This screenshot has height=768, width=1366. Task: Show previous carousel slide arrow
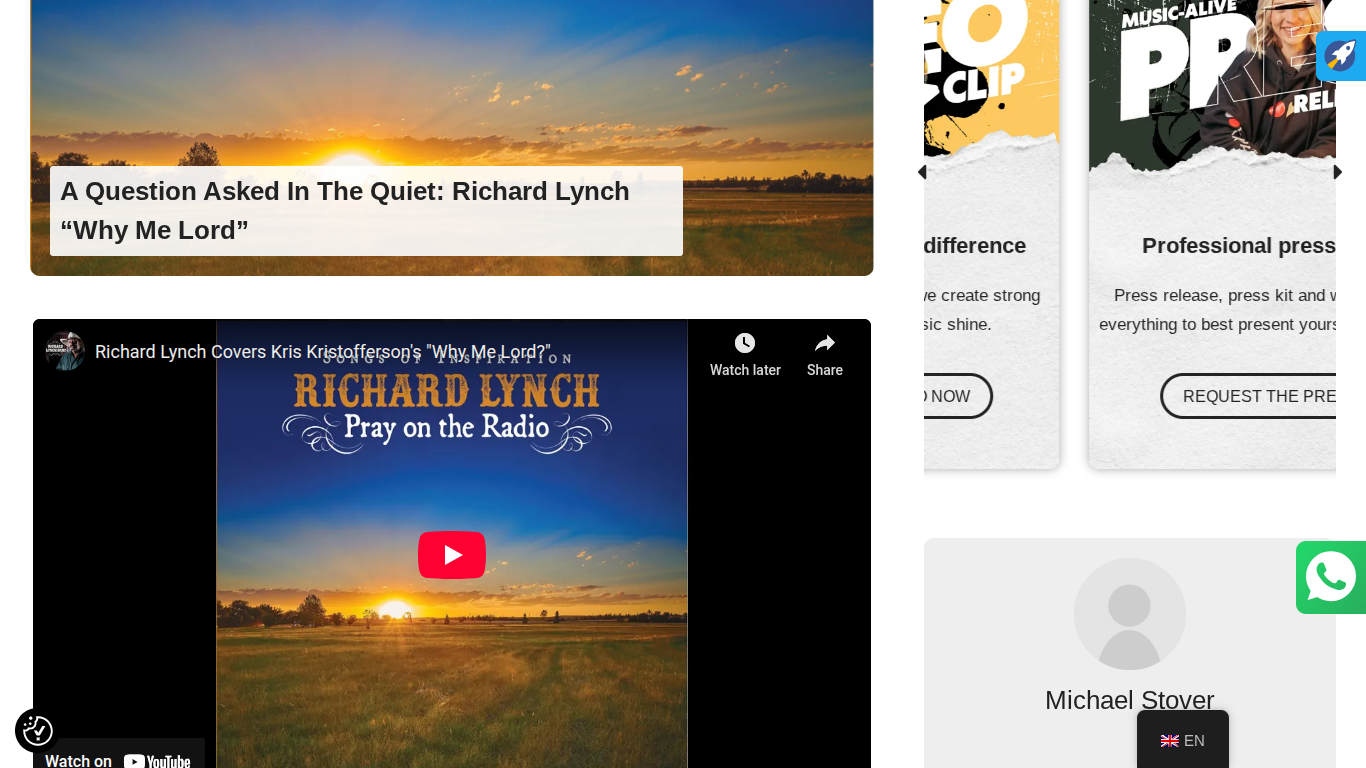[x=921, y=172]
